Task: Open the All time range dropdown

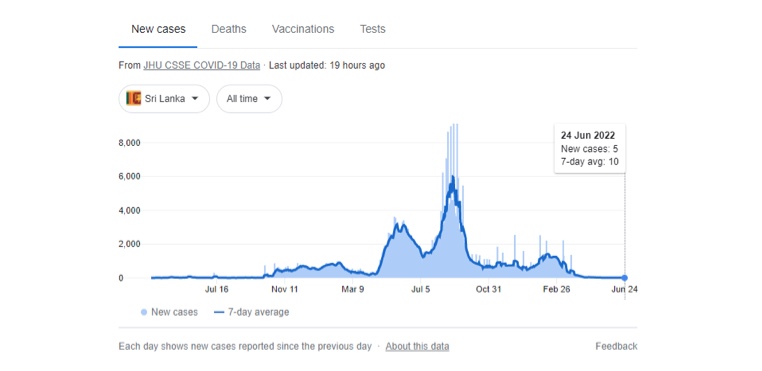Action: click(249, 99)
